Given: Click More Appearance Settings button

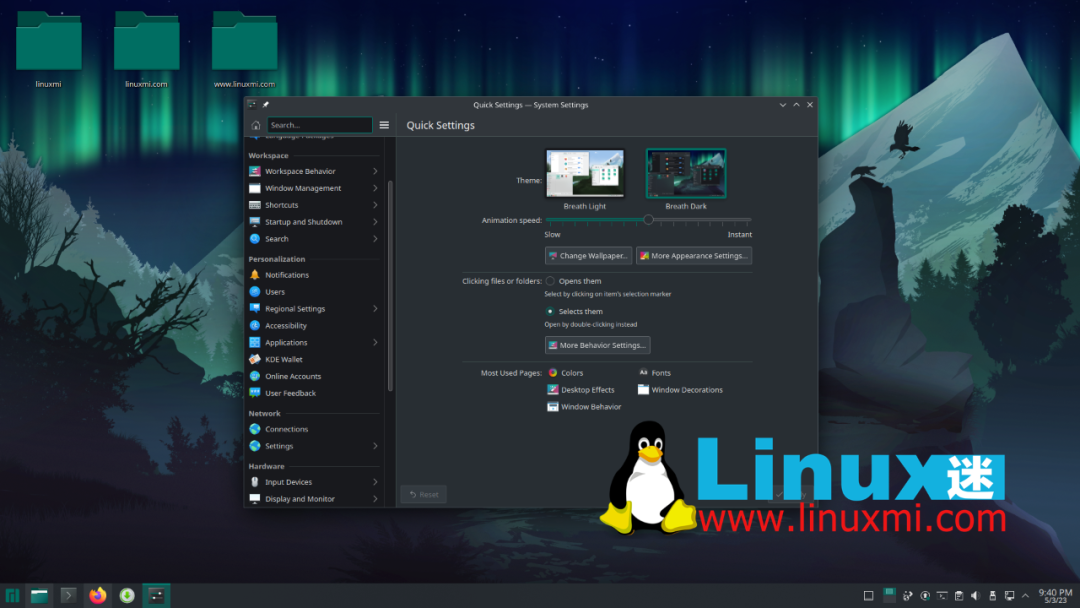Looking at the screenshot, I should pyautogui.click(x=694, y=255).
